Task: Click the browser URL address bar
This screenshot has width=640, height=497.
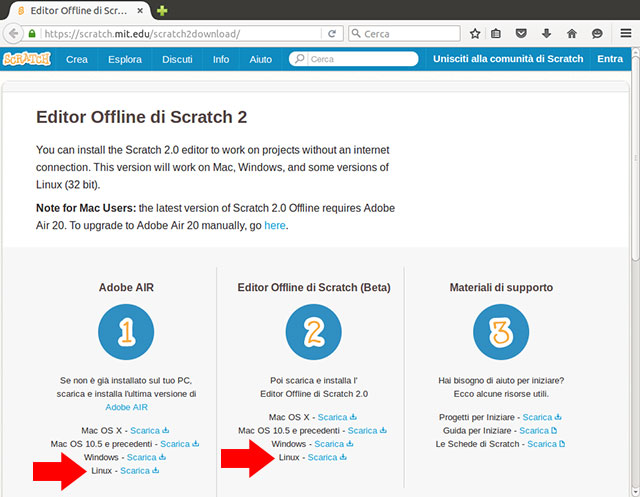Action: (180, 33)
